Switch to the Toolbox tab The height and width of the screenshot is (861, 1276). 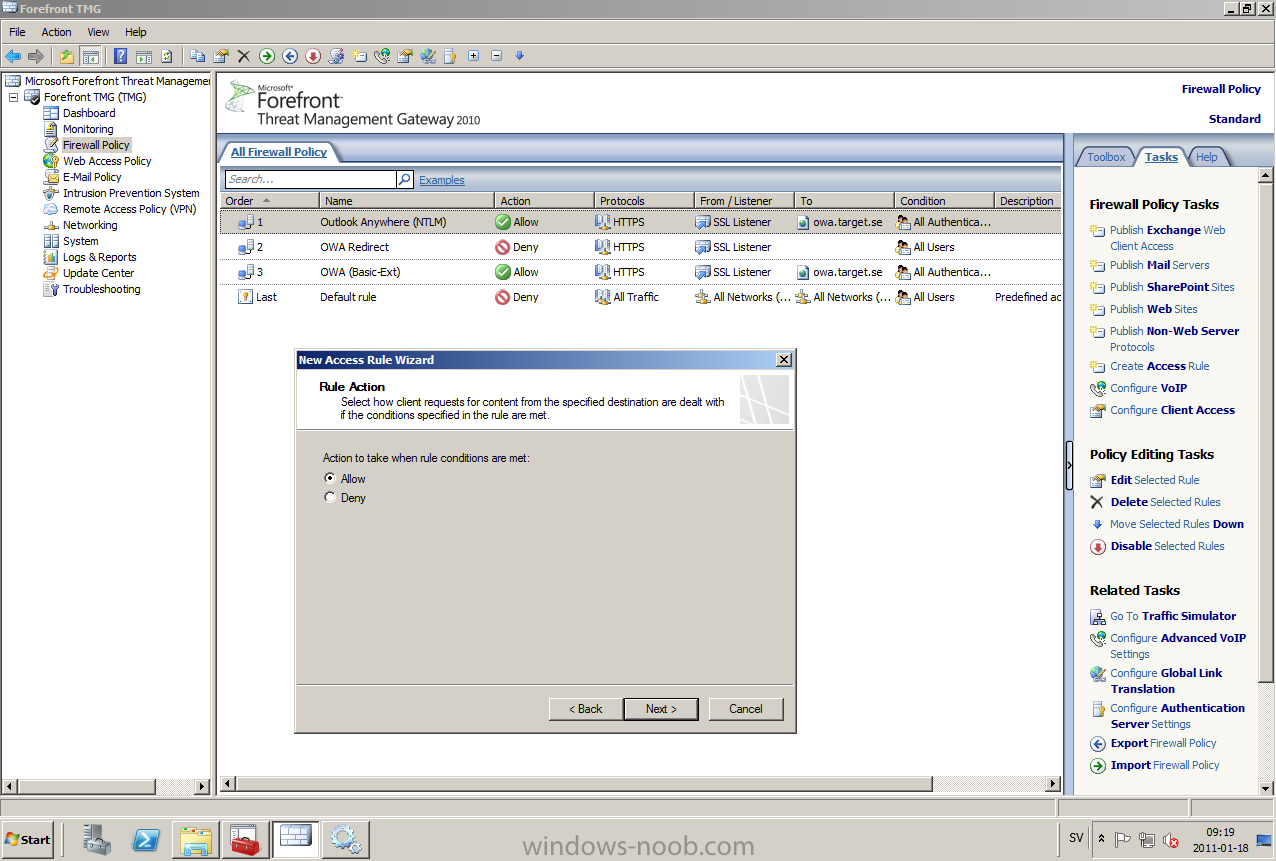click(1106, 157)
